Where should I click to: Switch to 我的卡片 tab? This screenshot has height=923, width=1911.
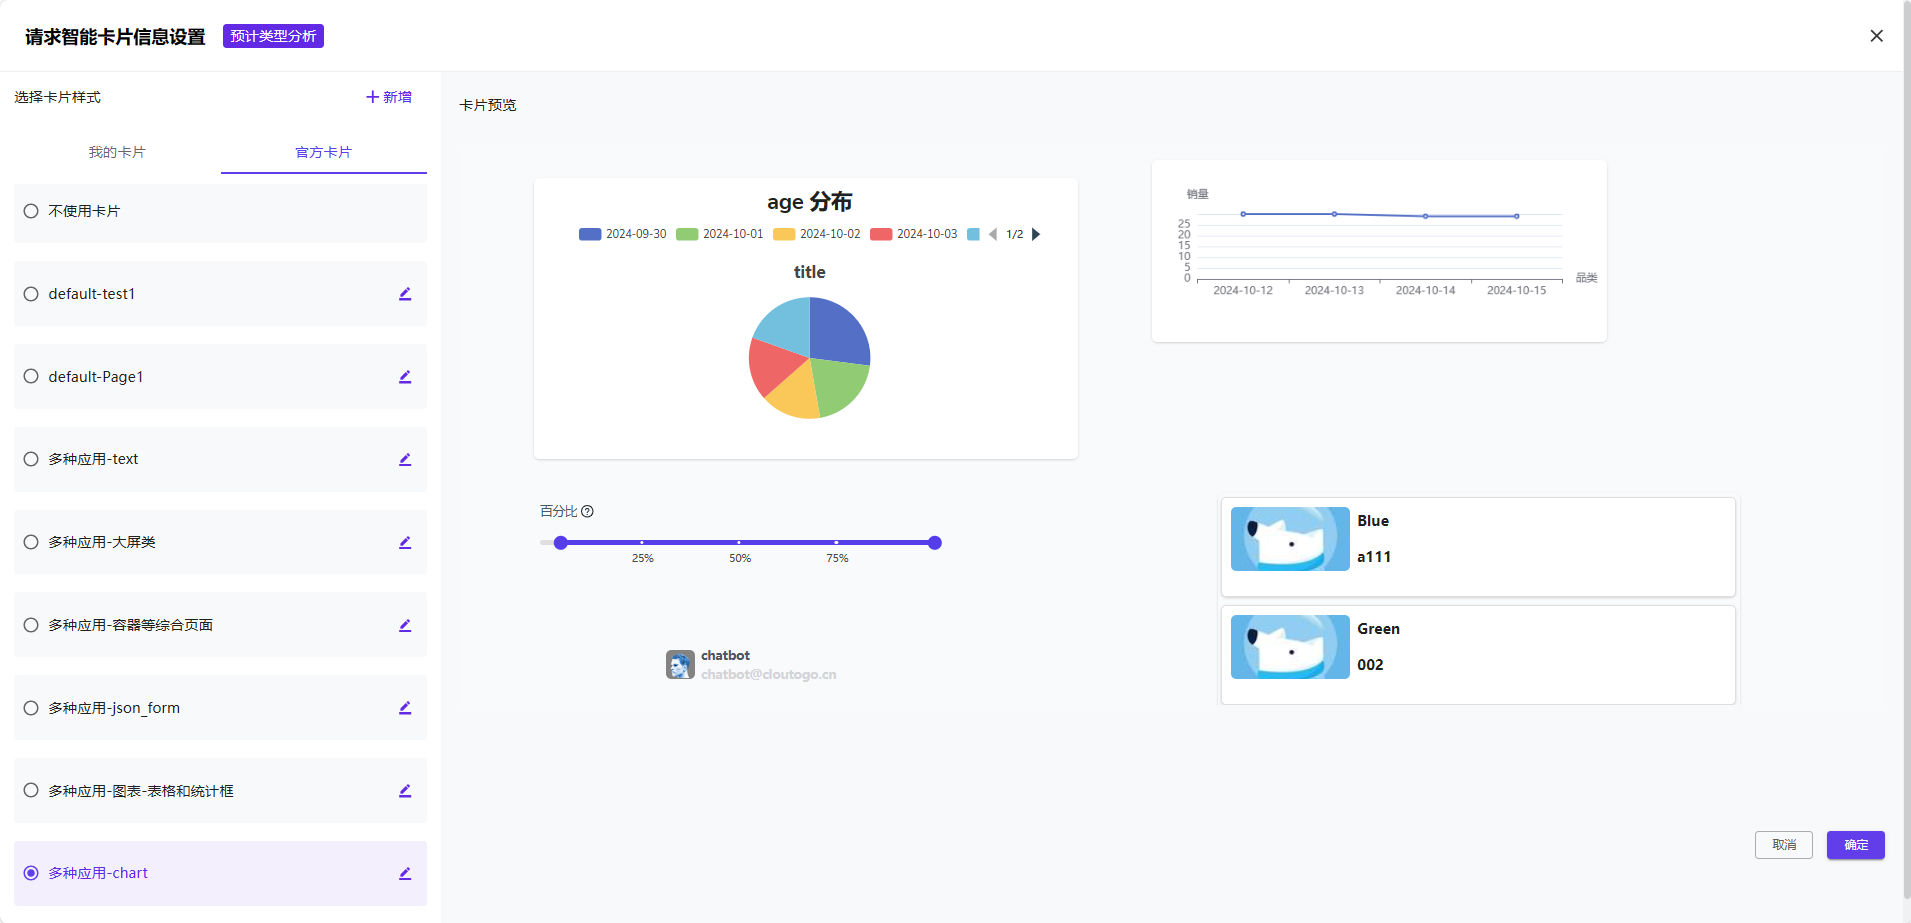click(117, 152)
